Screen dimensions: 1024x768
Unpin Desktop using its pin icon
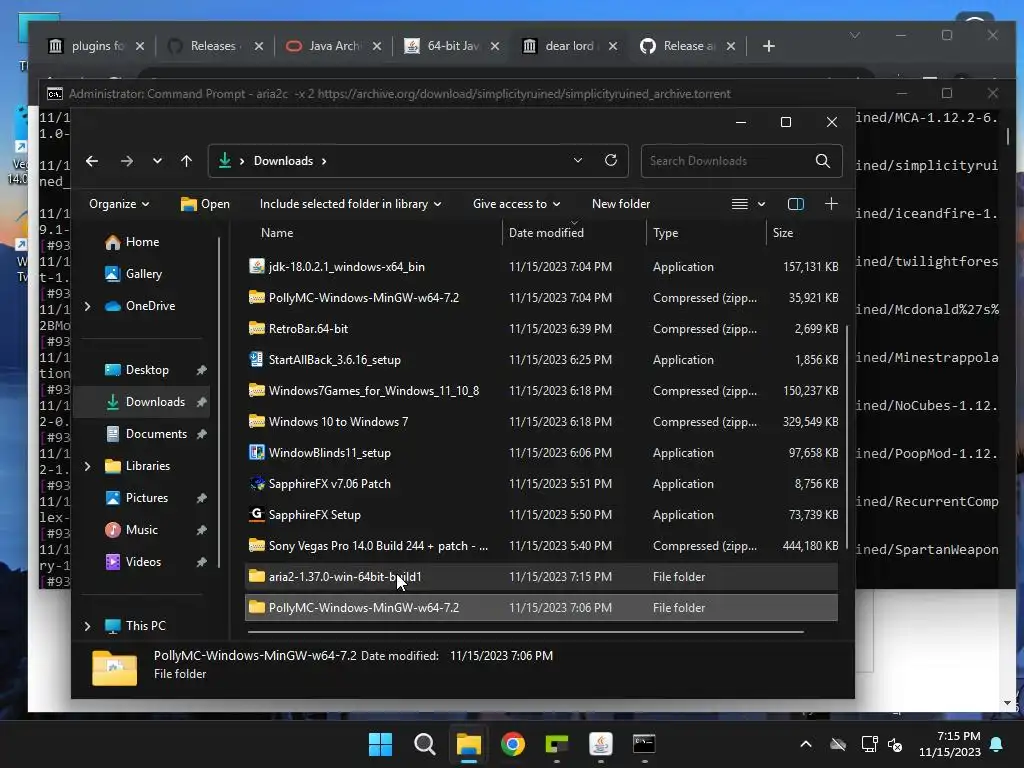point(201,370)
